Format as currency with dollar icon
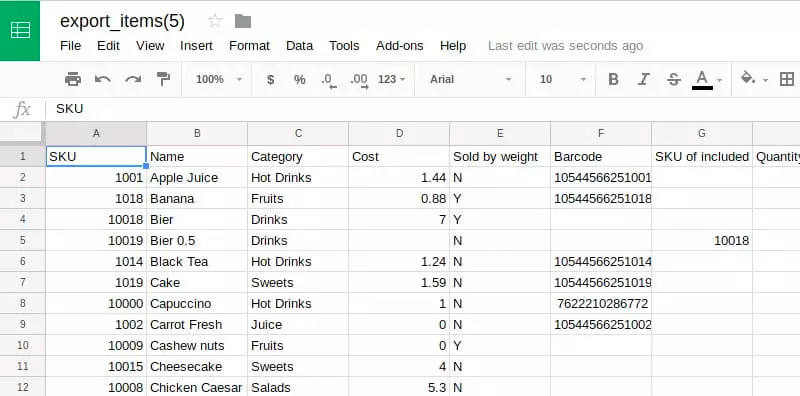Image resolution: width=800 pixels, height=396 pixels. (270, 79)
